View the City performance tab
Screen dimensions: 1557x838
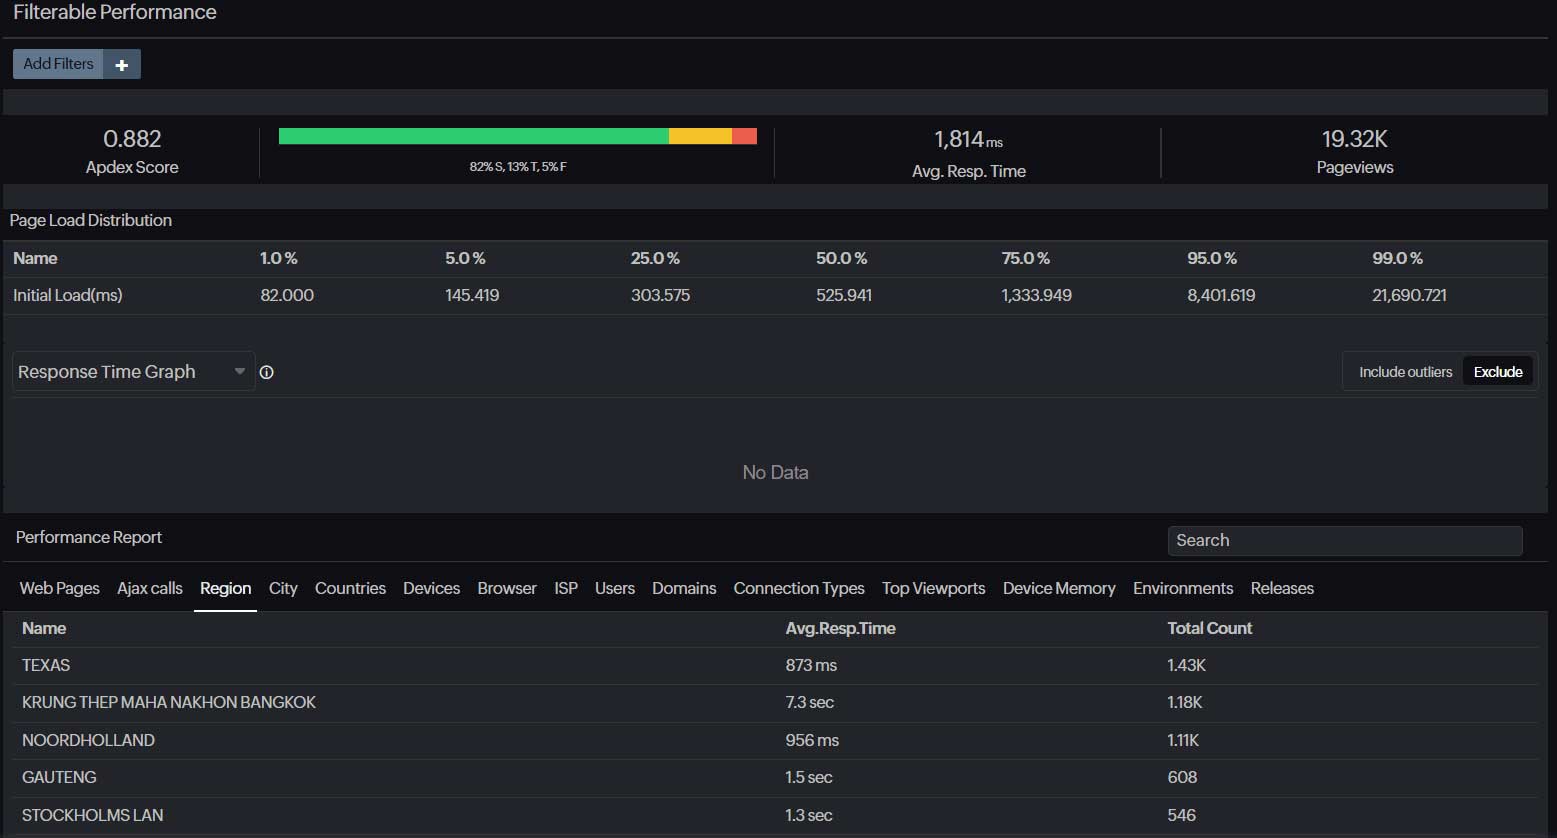[x=283, y=588]
